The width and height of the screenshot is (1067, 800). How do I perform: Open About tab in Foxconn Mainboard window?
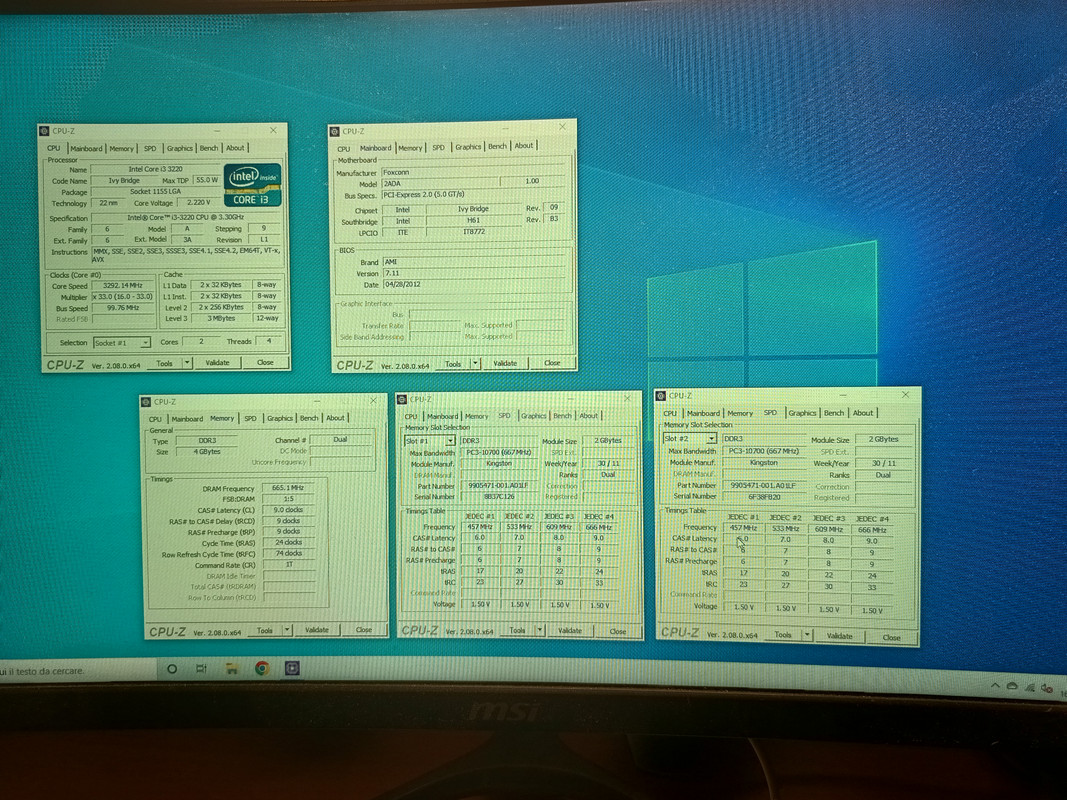pyautogui.click(x=524, y=146)
